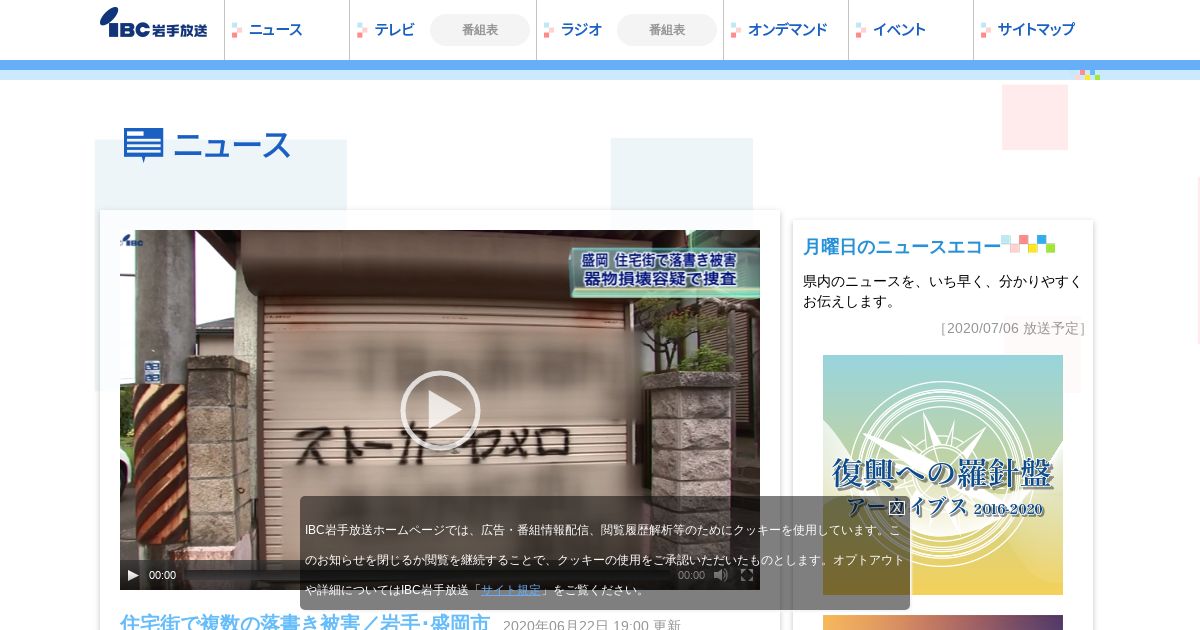1200x630 pixels.
Task: Click the video current time 00:00 display
Action: 163,575
